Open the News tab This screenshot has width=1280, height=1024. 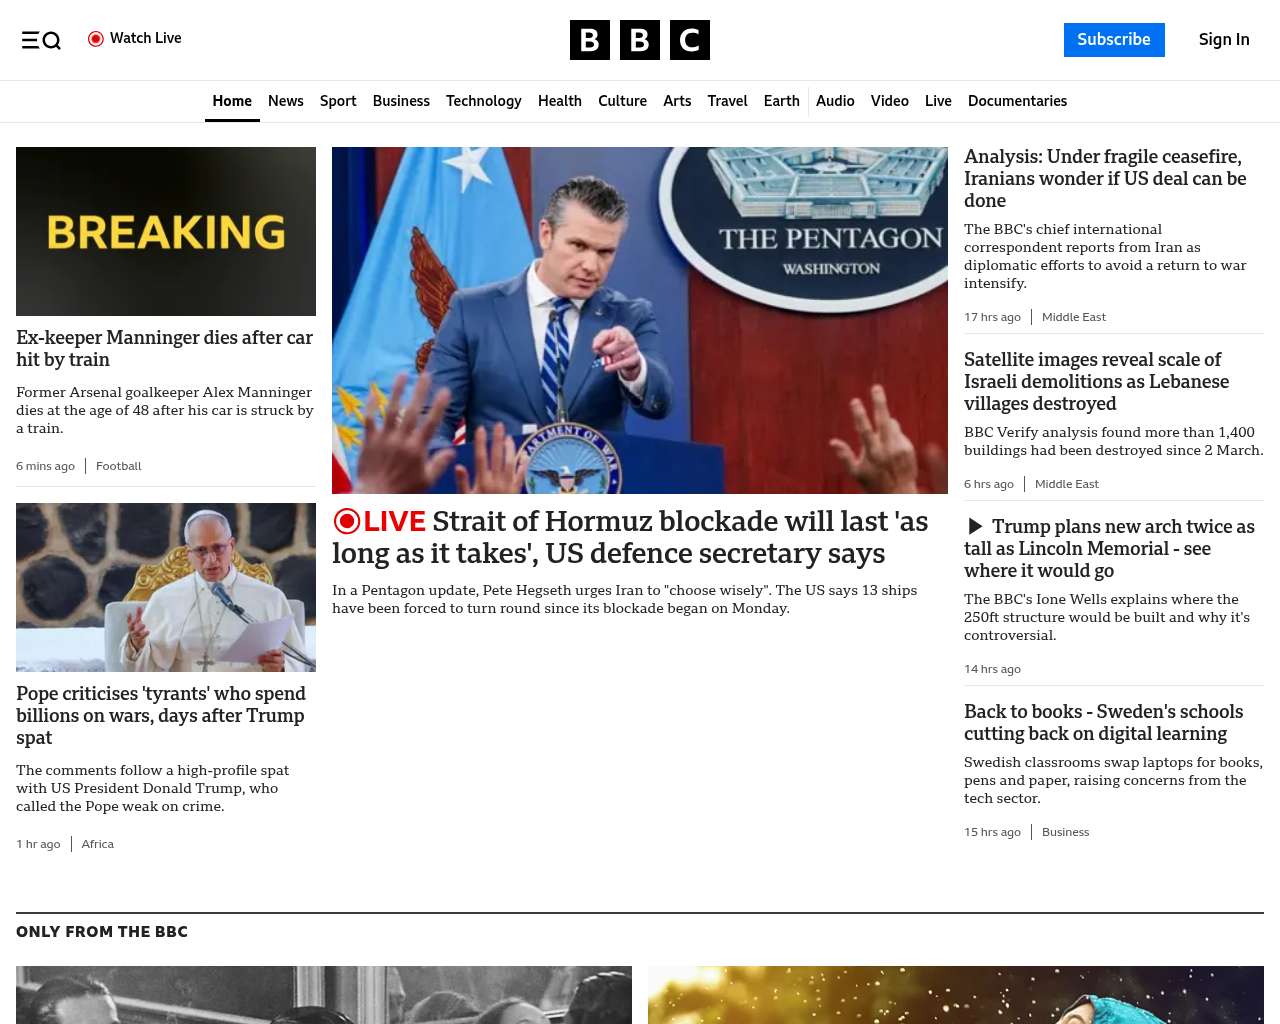click(x=285, y=101)
